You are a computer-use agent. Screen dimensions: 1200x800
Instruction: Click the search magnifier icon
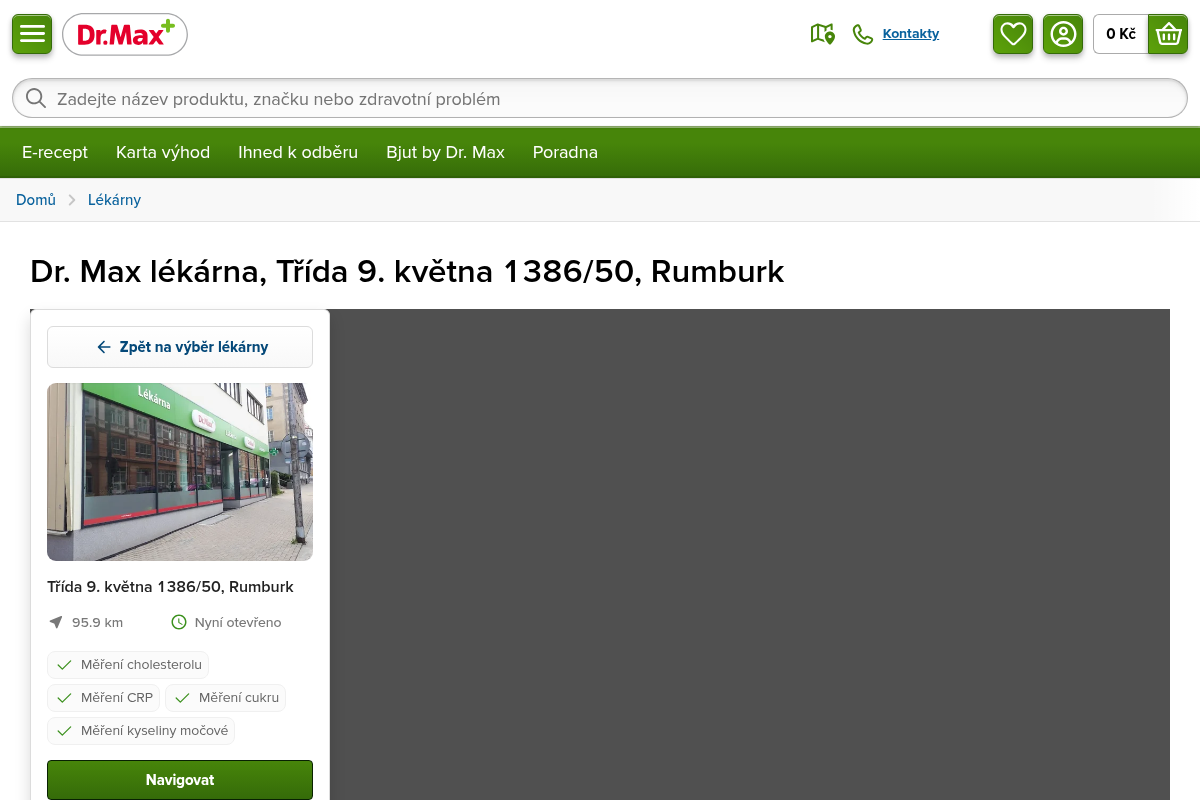point(36,98)
